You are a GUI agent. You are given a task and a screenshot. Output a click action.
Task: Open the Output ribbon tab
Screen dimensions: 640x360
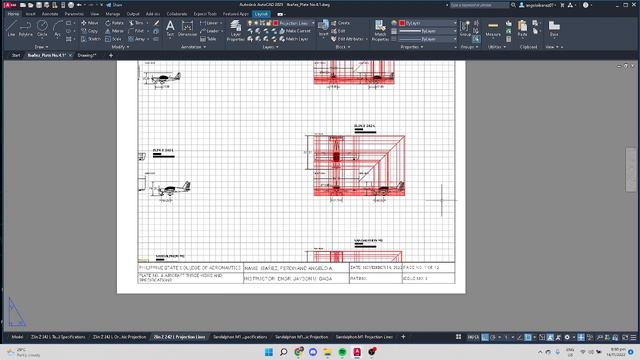[x=133, y=14]
